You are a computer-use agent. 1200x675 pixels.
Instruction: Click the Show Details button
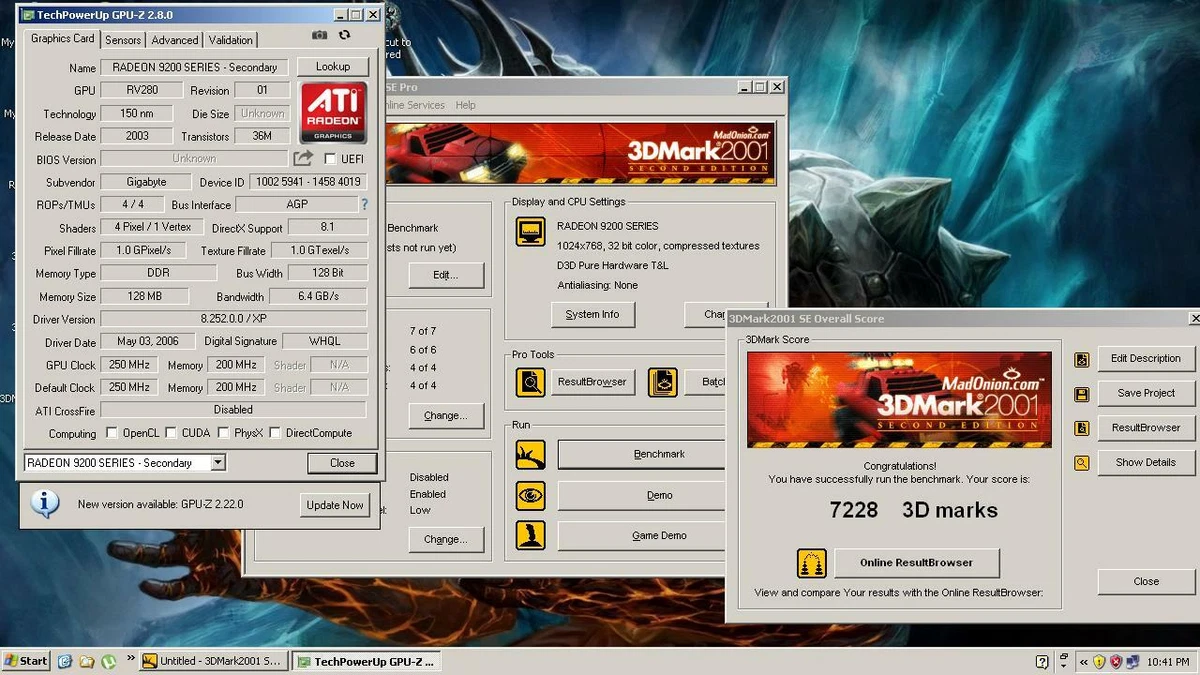[1146, 462]
